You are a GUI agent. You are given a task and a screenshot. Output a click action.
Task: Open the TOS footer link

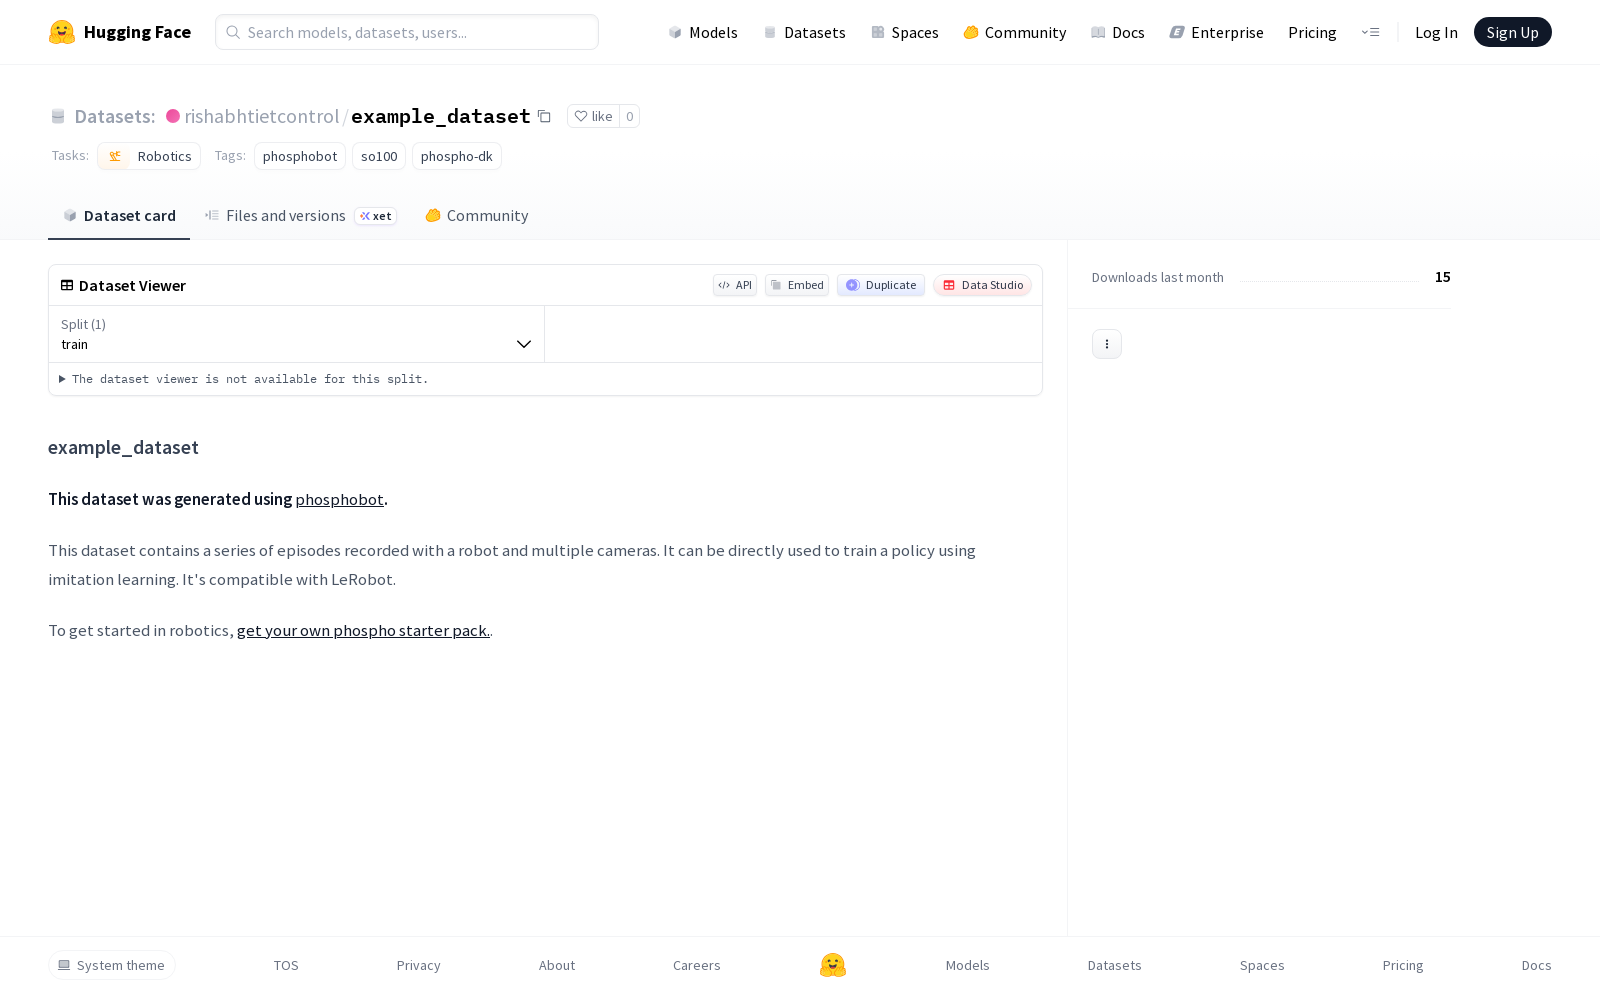pyautogui.click(x=286, y=965)
